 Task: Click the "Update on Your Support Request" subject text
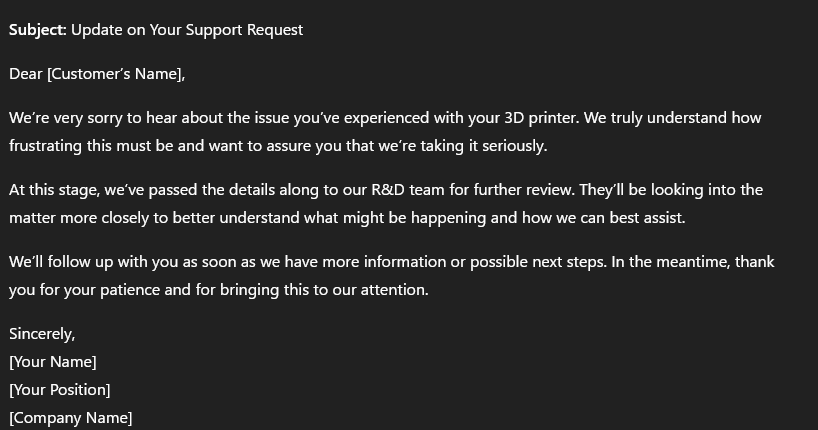(x=187, y=29)
